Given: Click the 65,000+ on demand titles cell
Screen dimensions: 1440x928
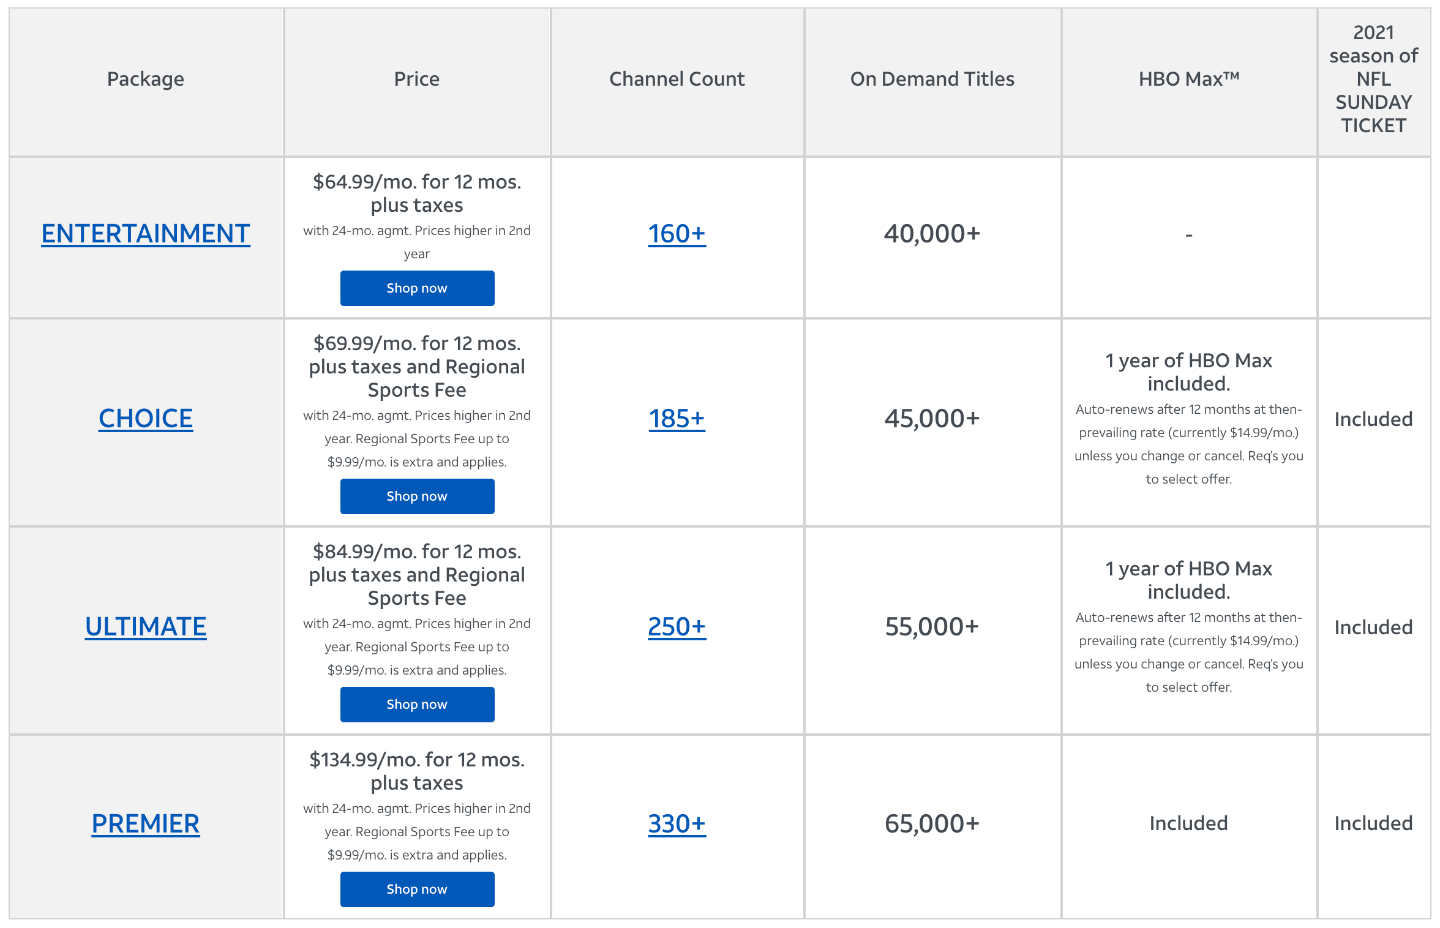Looking at the screenshot, I should (x=932, y=823).
